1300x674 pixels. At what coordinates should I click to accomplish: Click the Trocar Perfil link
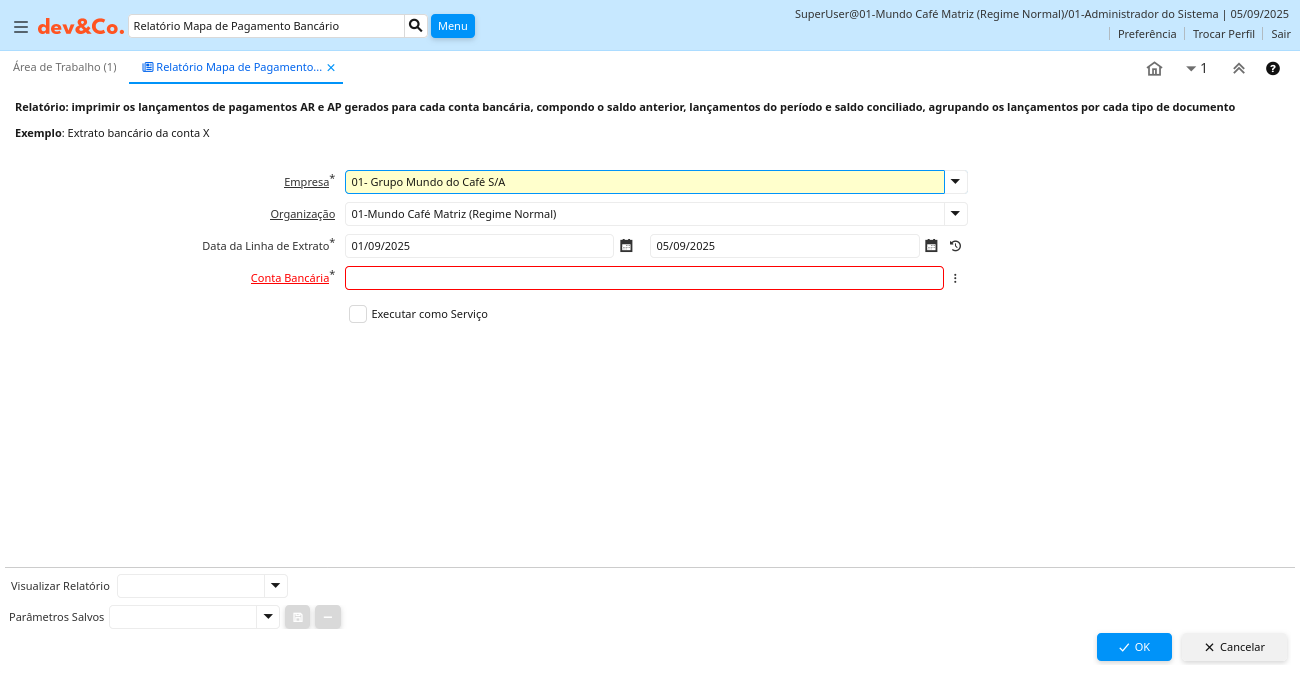click(1223, 34)
